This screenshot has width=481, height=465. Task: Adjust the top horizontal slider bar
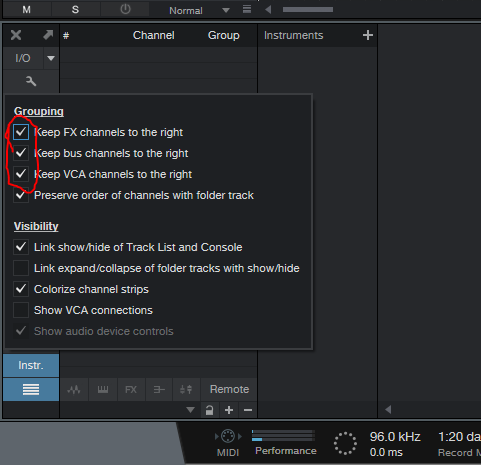point(308,10)
